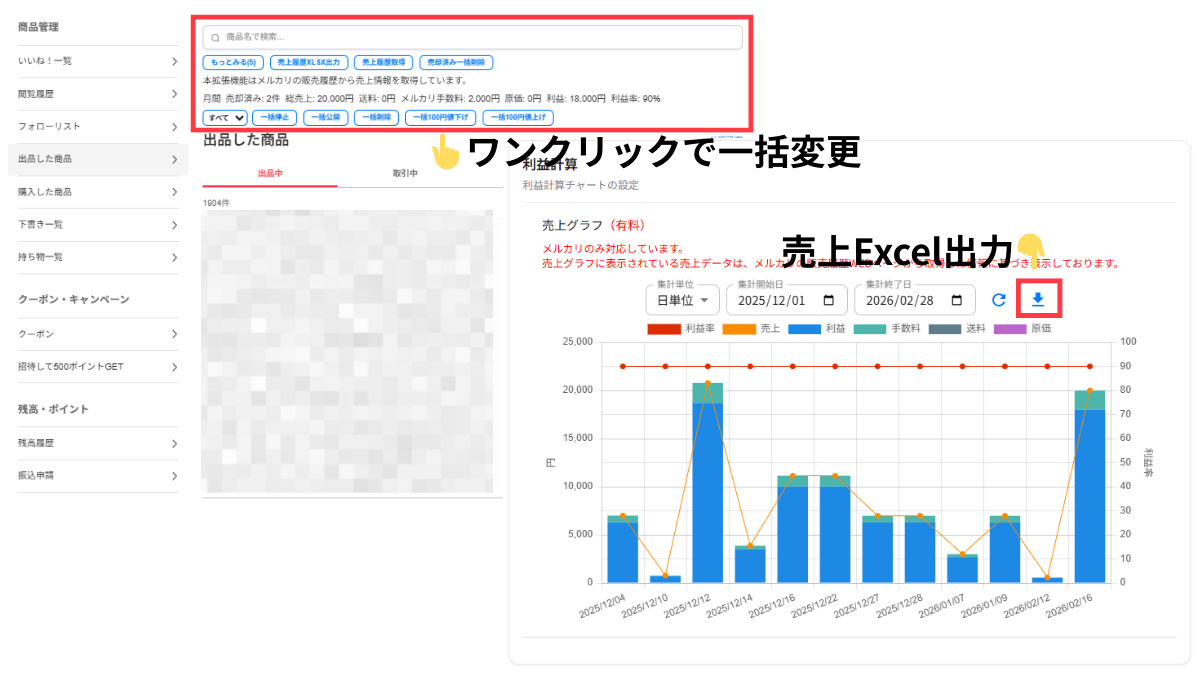Click the sales Excel download icon

pos(1038,299)
